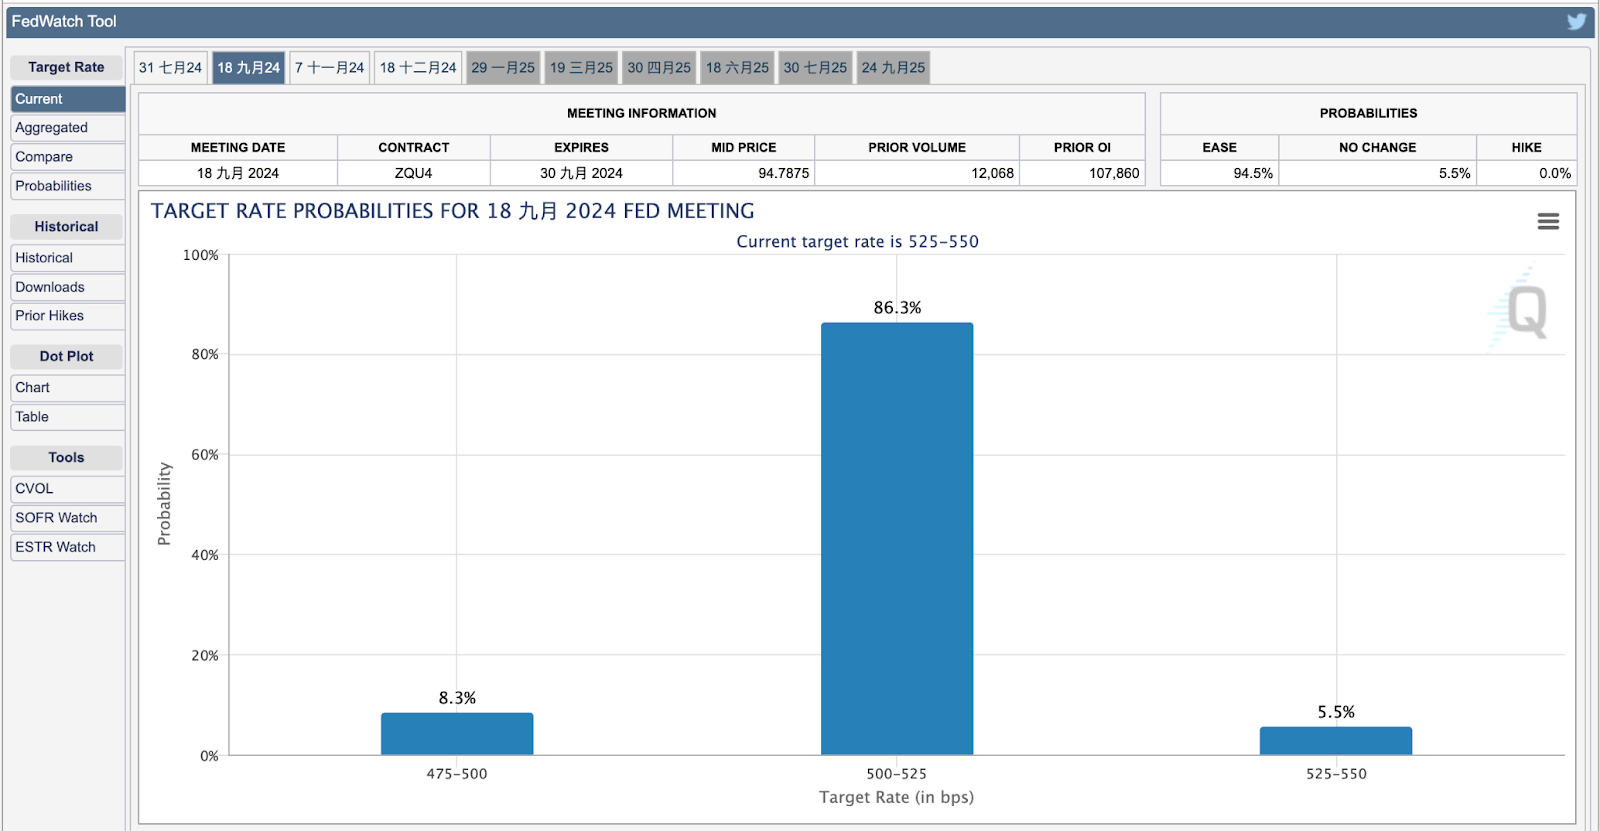Click the 94.5% ease probability value

coord(1253,173)
